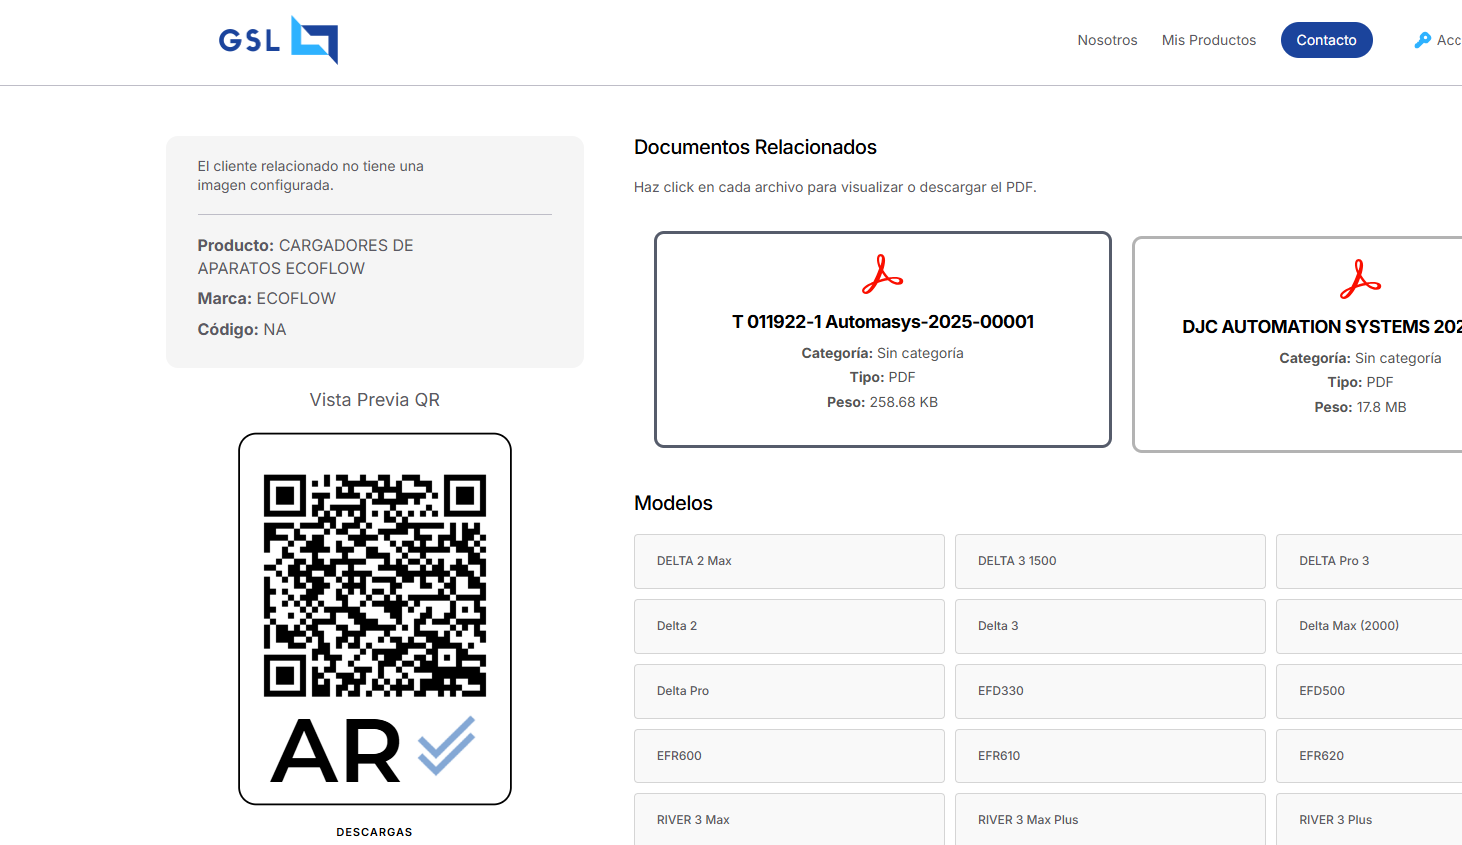
Task: Click the blue key access icon
Action: click(1422, 40)
